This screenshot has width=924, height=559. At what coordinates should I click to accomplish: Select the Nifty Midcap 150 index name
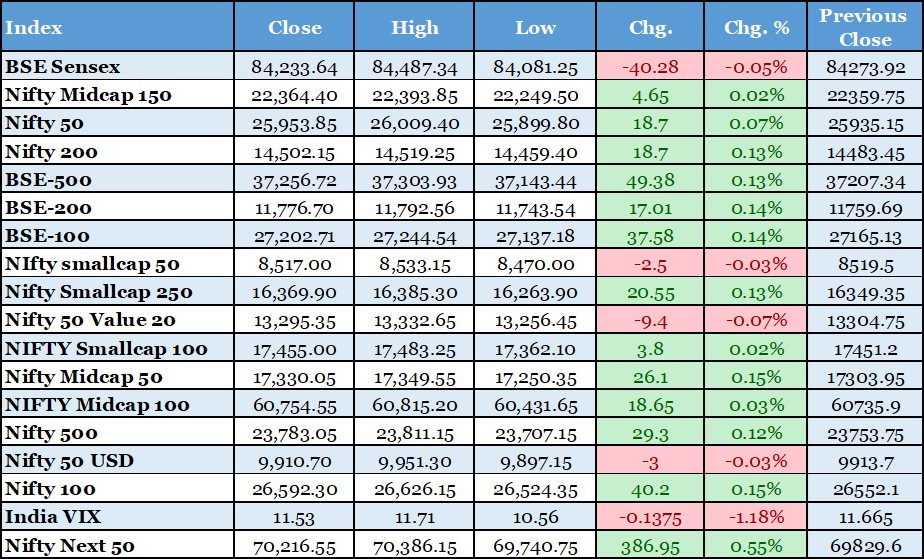89,96
